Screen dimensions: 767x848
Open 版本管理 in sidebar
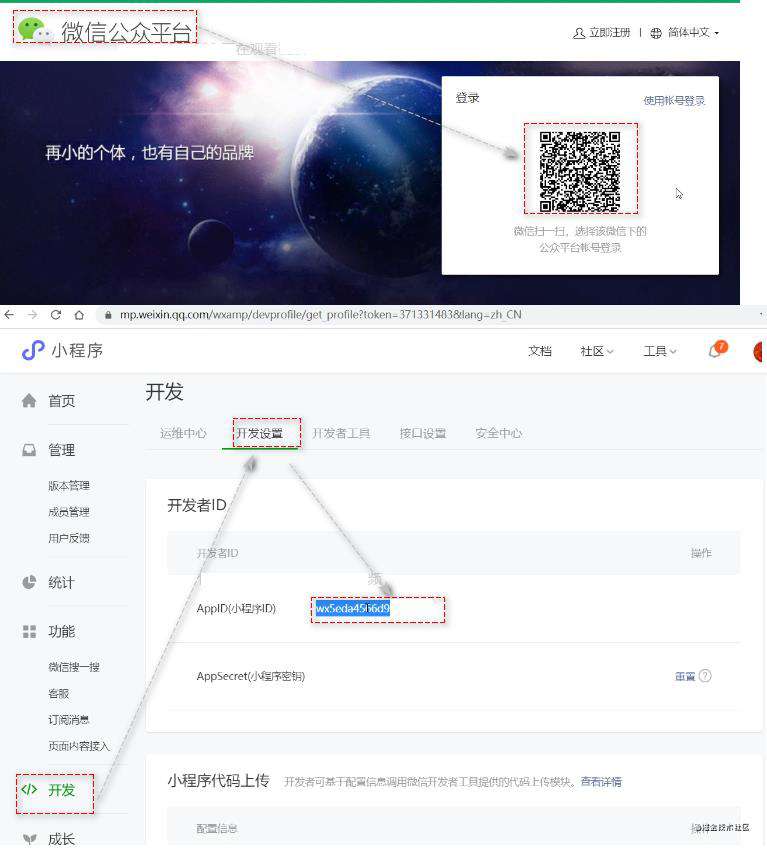point(69,486)
